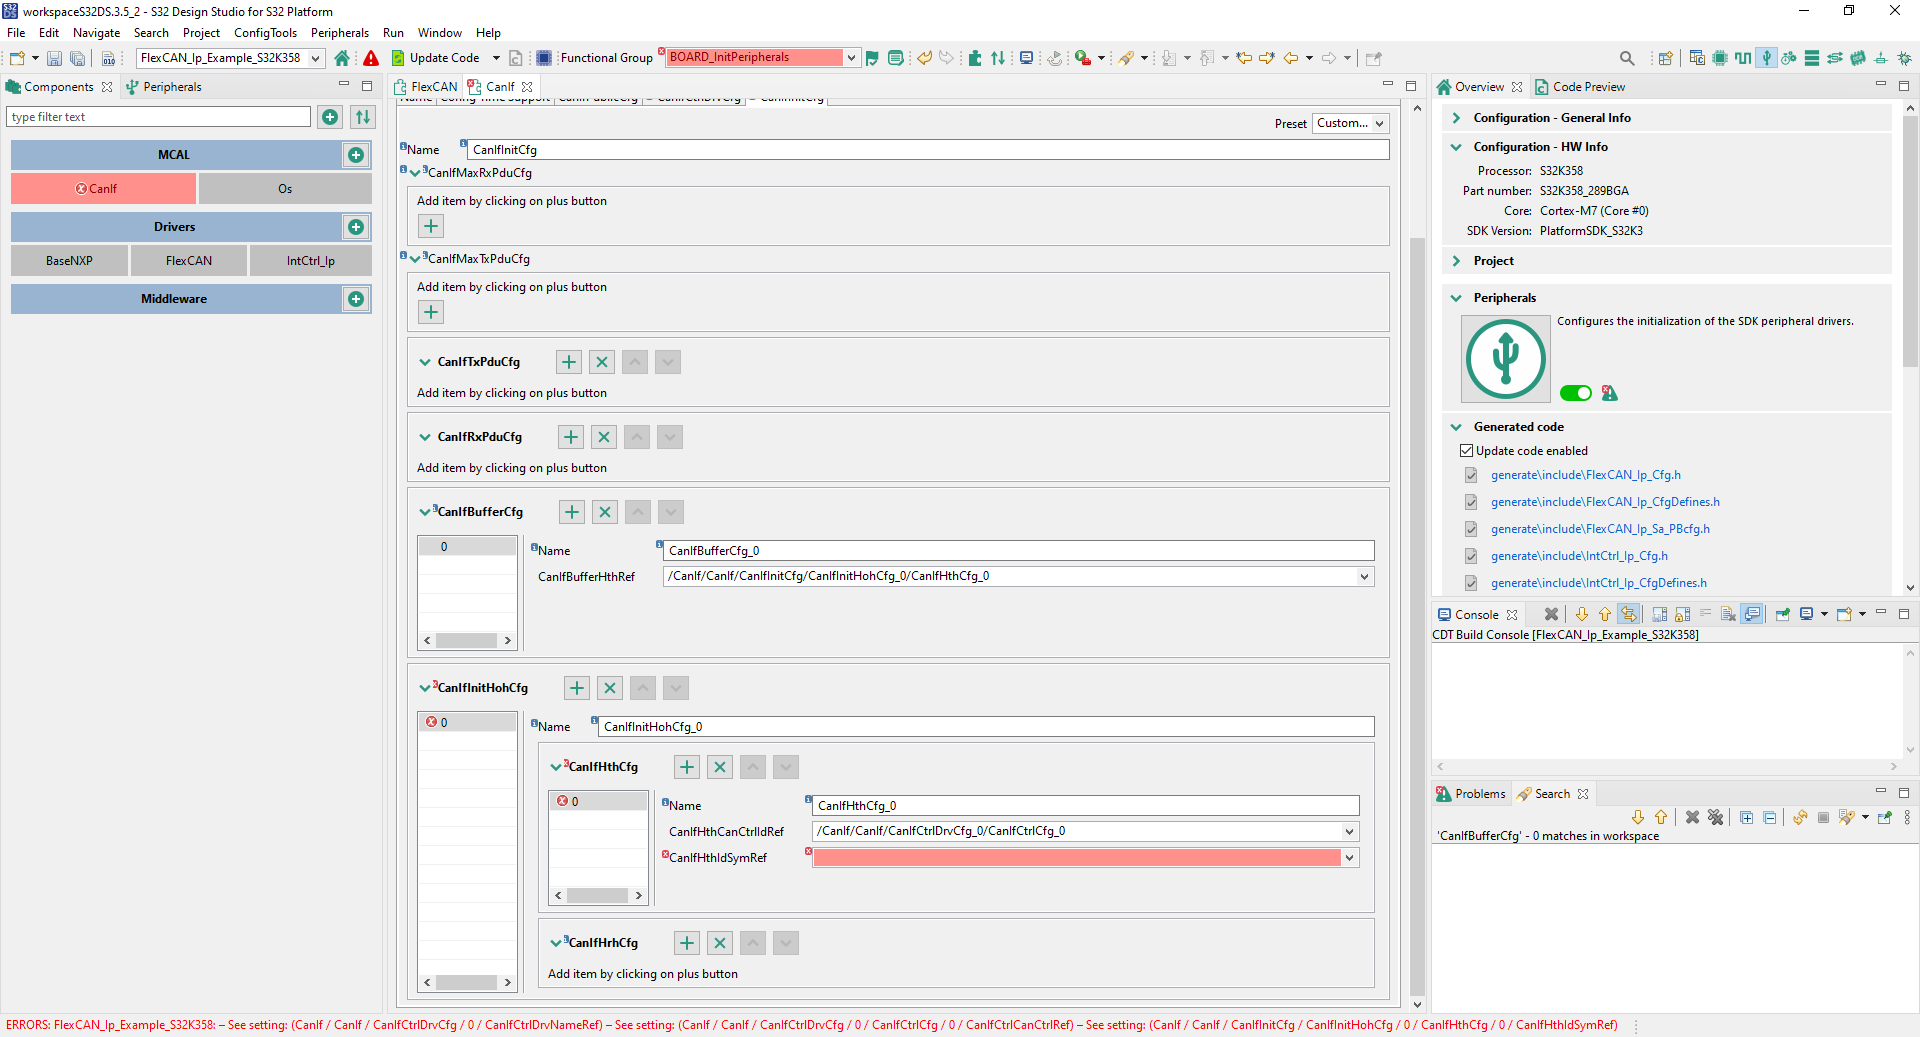This screenshot has width=1920, height=1037.
Task: Open the Clocks tool icon
Action: click(x=1743, y=57)
